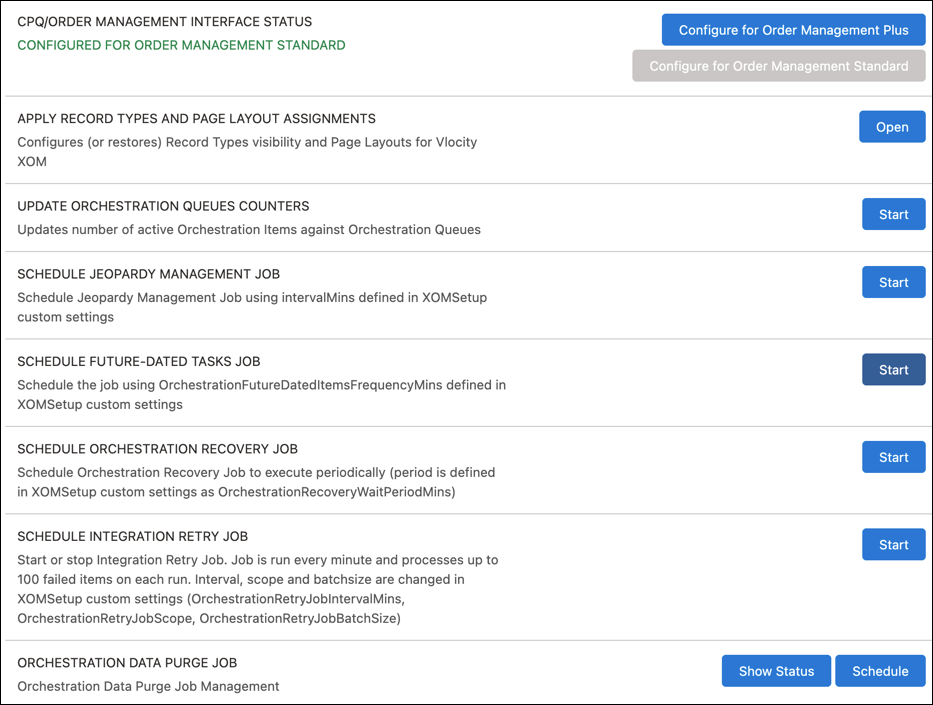Click Schedule for Orchestration Data Purge Job
Viewport: 933px width, 705px height.
880,671
